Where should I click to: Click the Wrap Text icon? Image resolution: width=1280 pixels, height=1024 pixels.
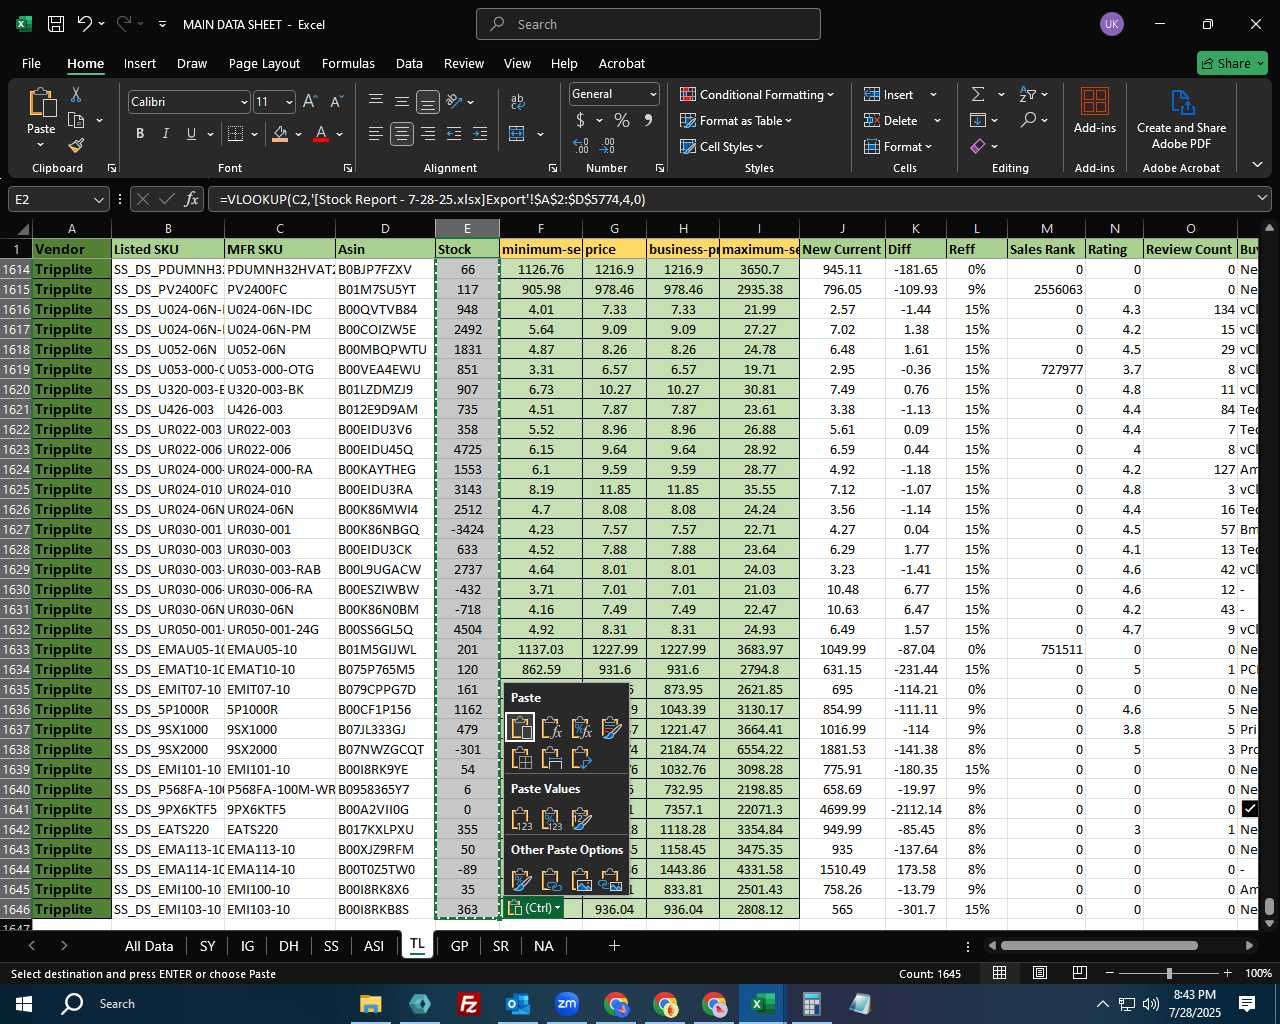pos(518,102)
